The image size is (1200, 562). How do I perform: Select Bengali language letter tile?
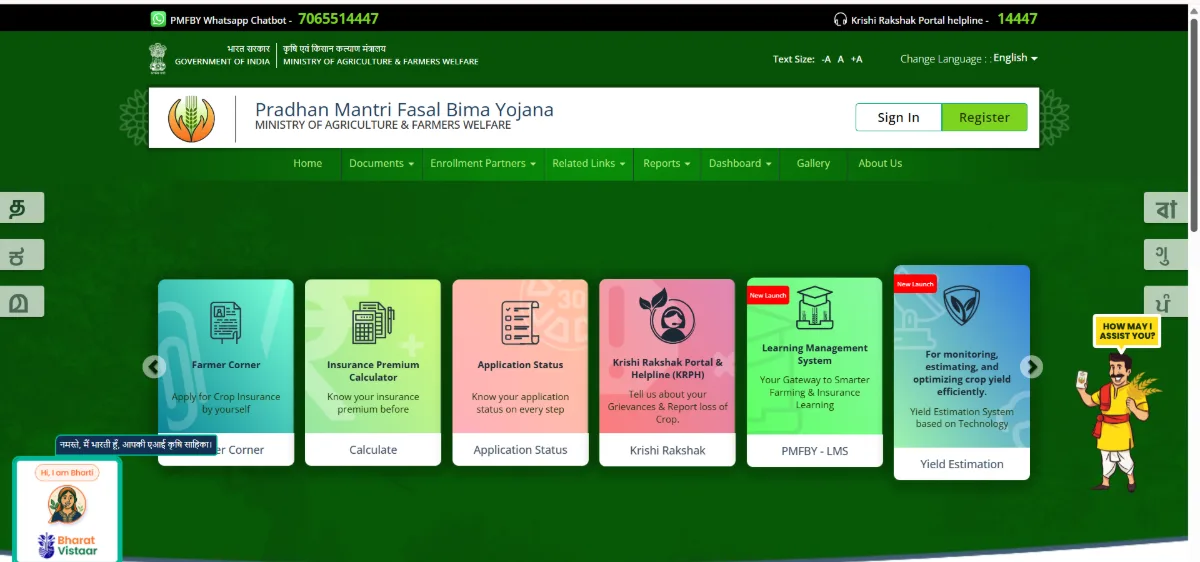[x=1167, y=208]
